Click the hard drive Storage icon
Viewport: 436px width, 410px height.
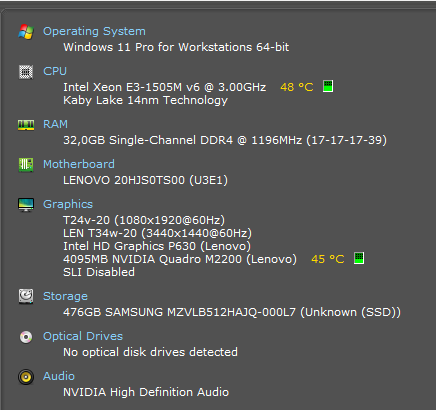click(26, 296)
